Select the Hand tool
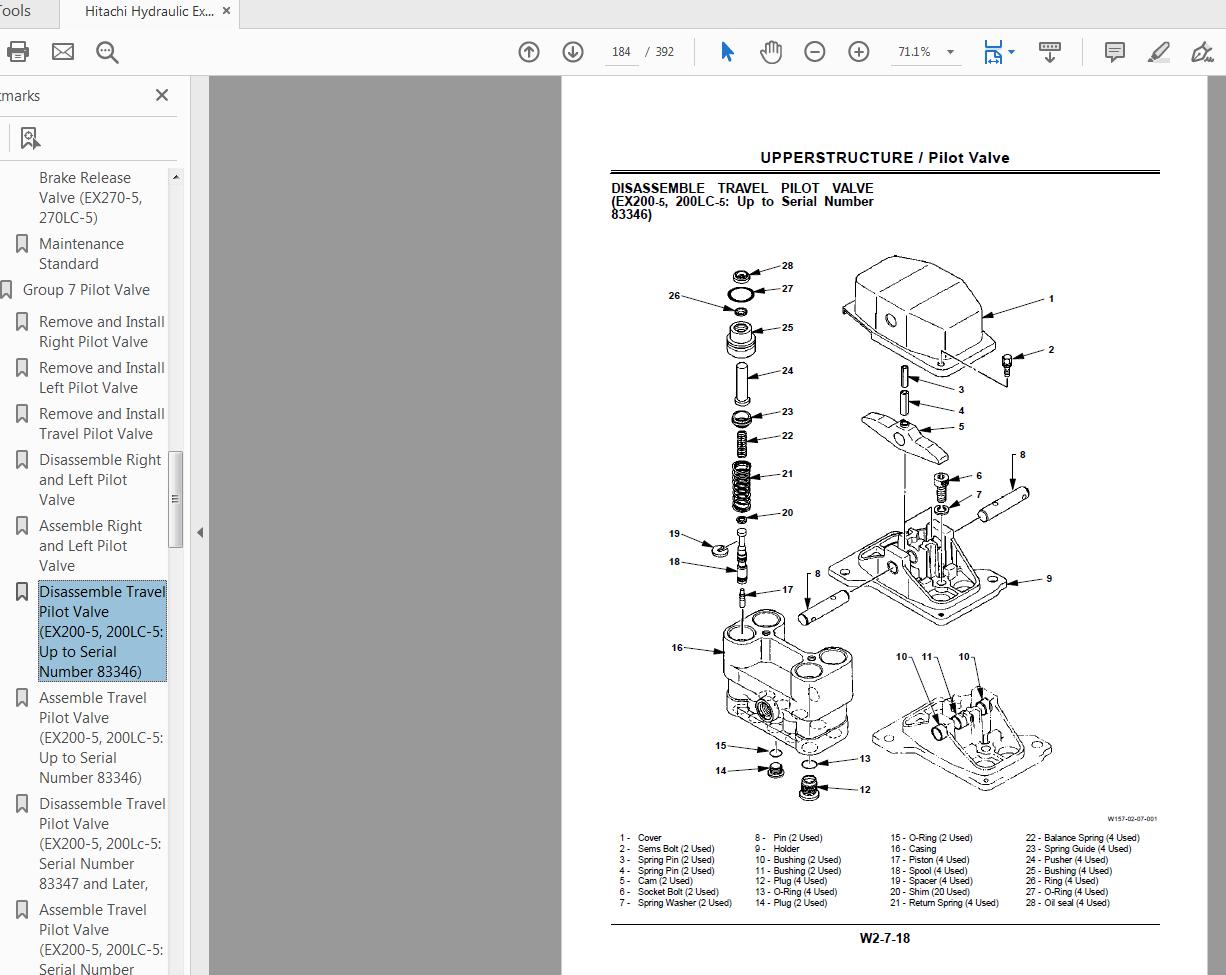Image resolution: width=1226 pixels, height=975 pixels. (771, 51)
